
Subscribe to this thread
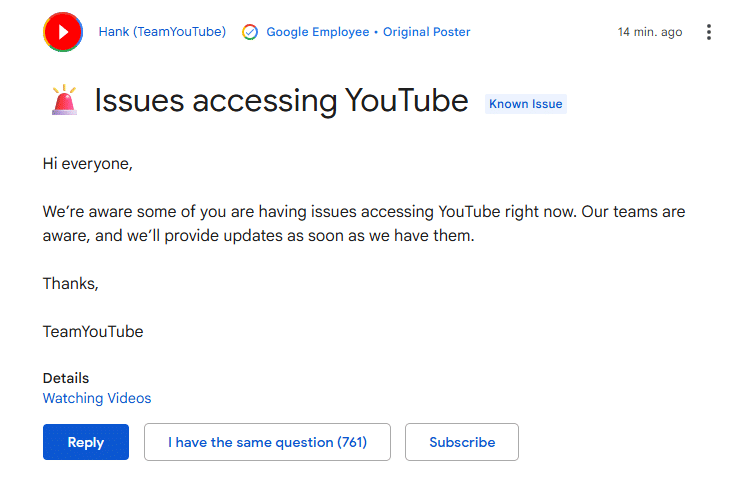(x=462, y=442)
